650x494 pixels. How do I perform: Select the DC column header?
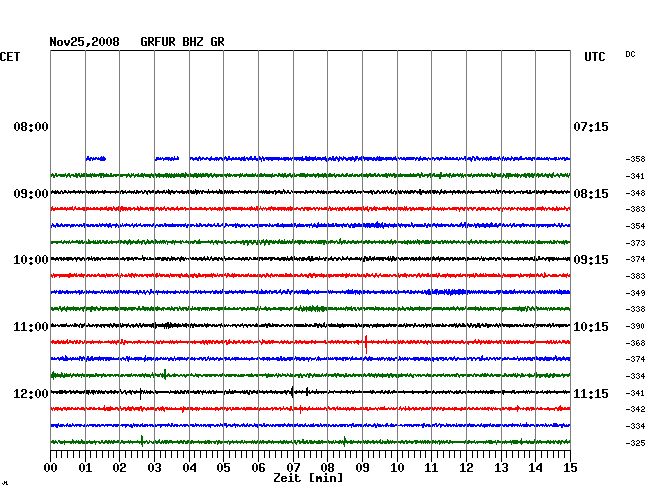(x=630, y=54)
